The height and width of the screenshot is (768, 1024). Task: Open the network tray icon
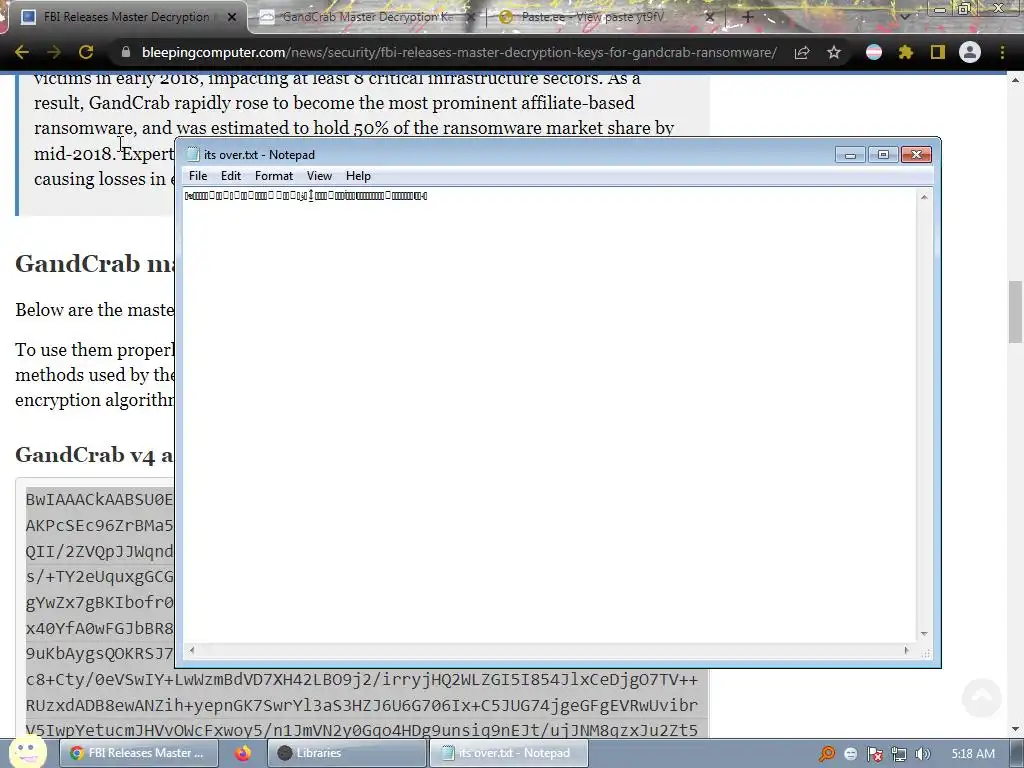[899, 754]
